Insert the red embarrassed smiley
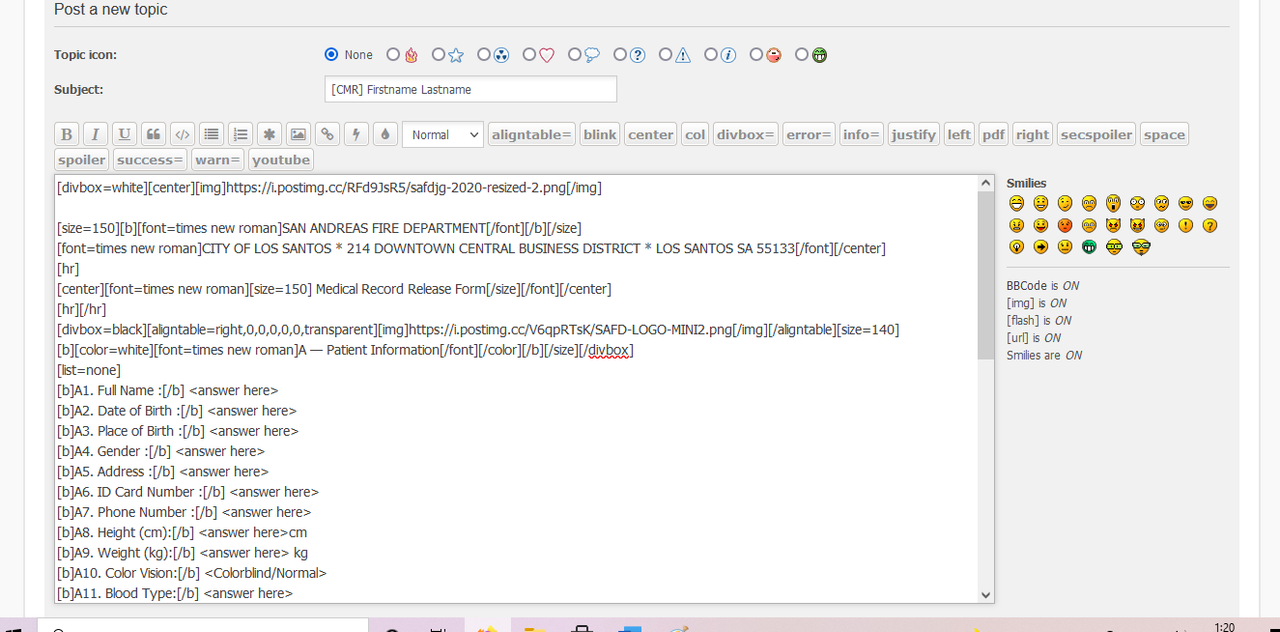1280x632 pixels. (x=1065, y=226)
